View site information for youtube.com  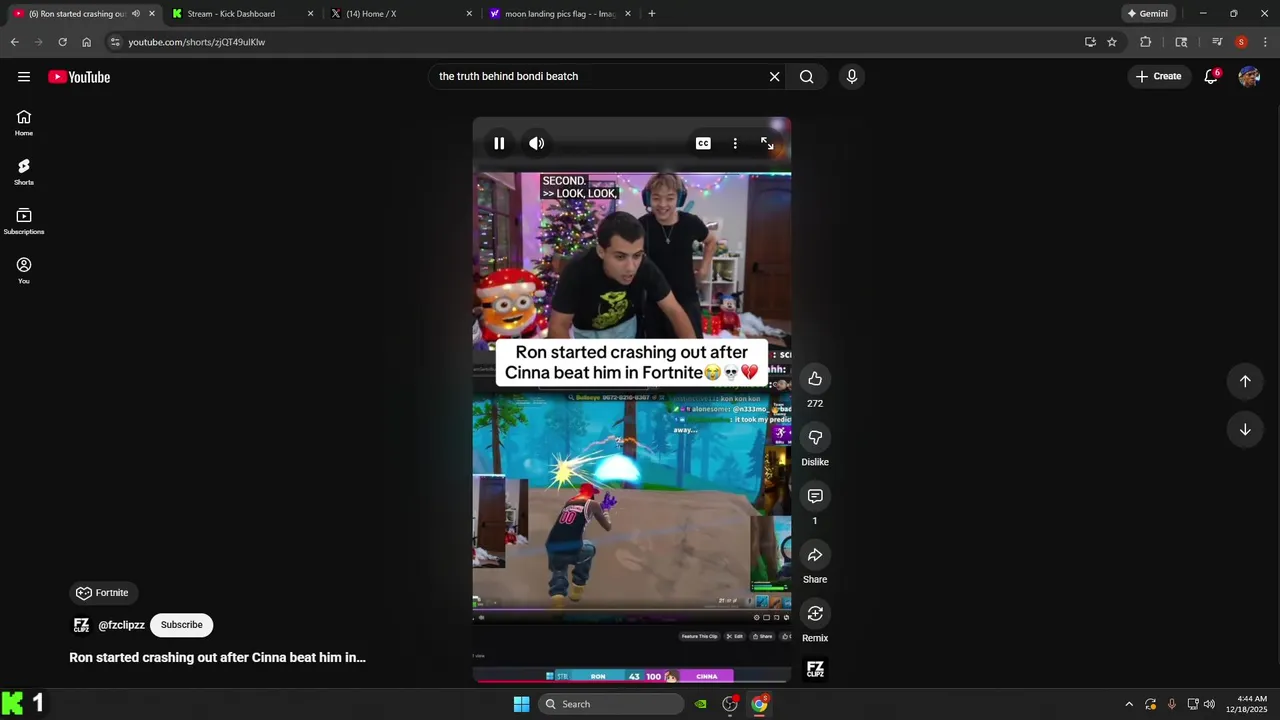point(115,42)
